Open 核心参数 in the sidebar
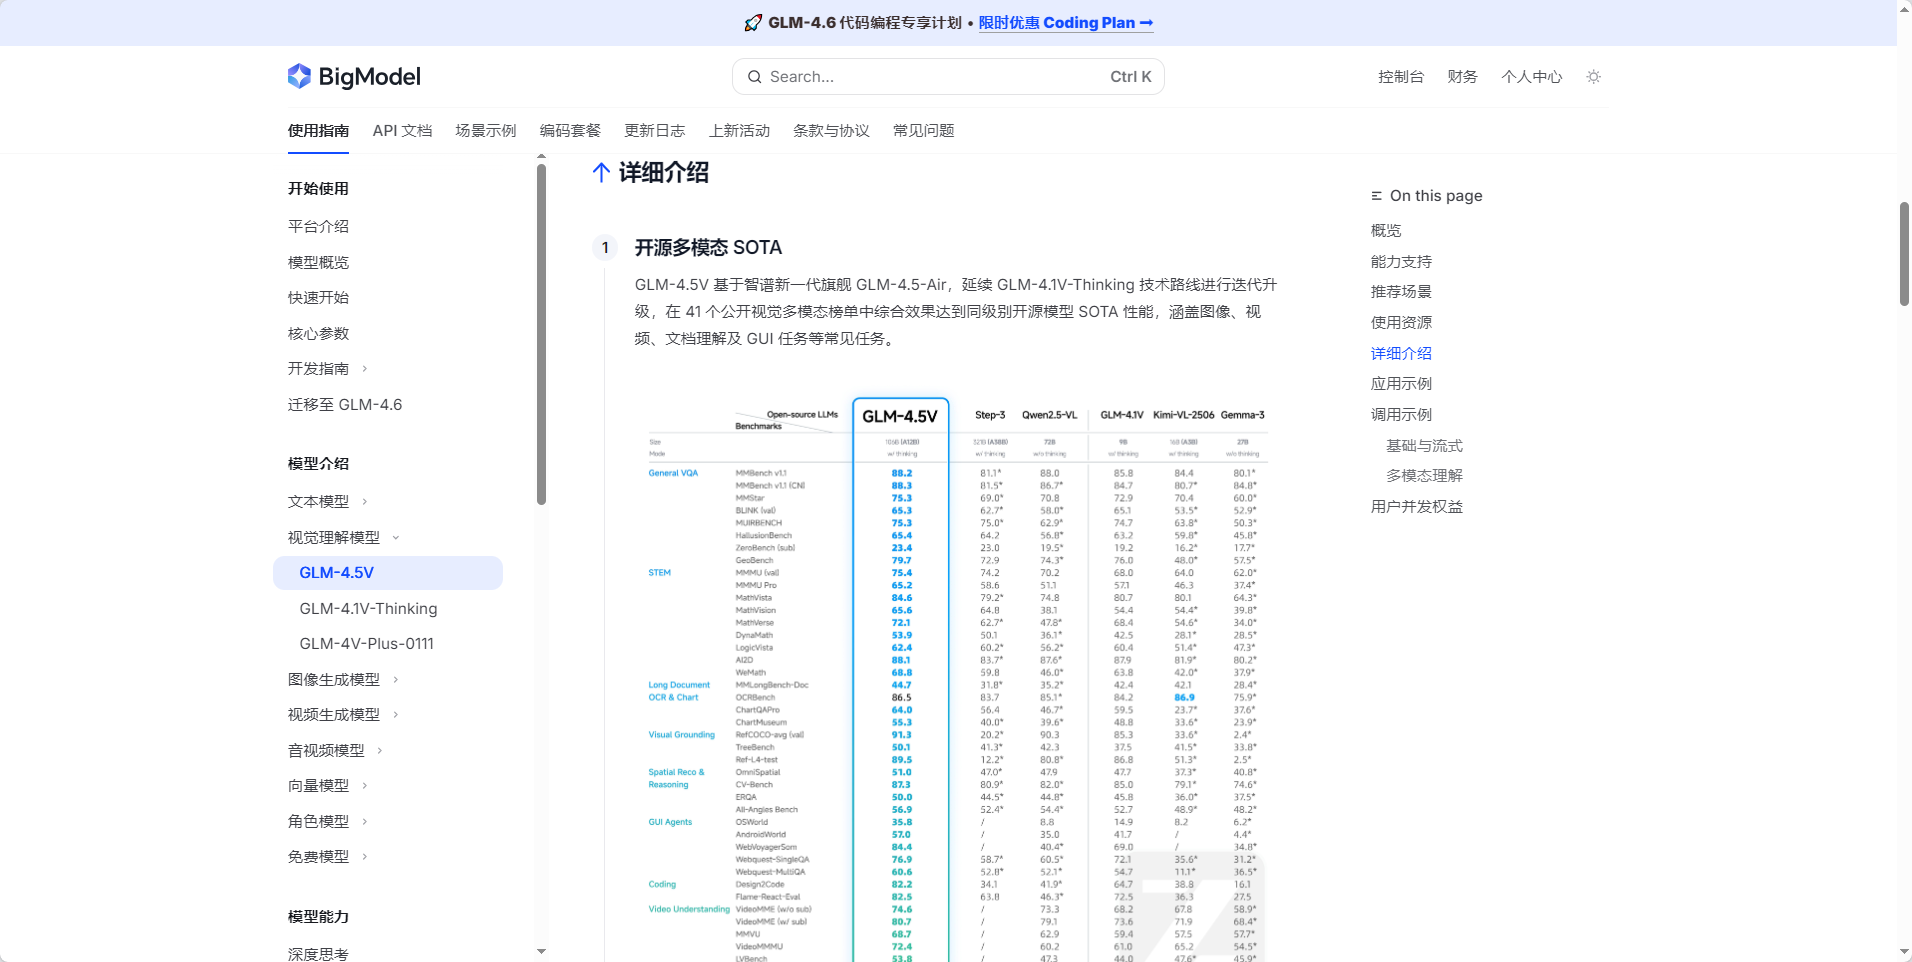1912x962 pixels. [x=318, y=334]
